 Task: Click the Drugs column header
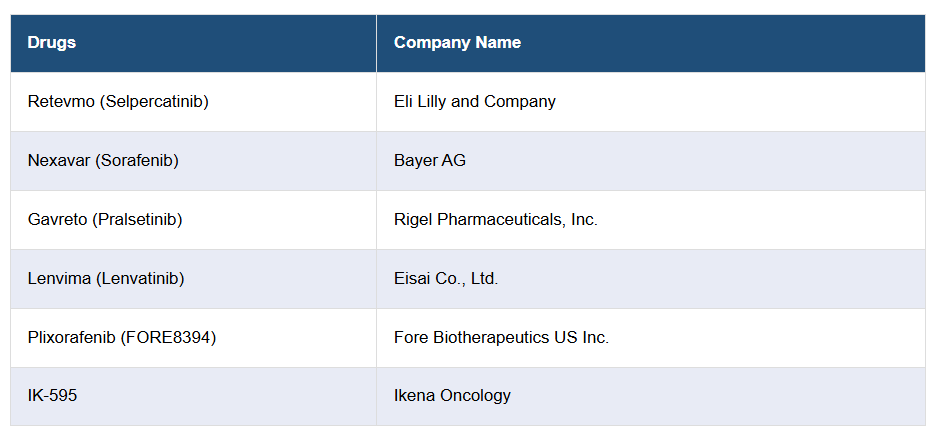coord(52,43)
